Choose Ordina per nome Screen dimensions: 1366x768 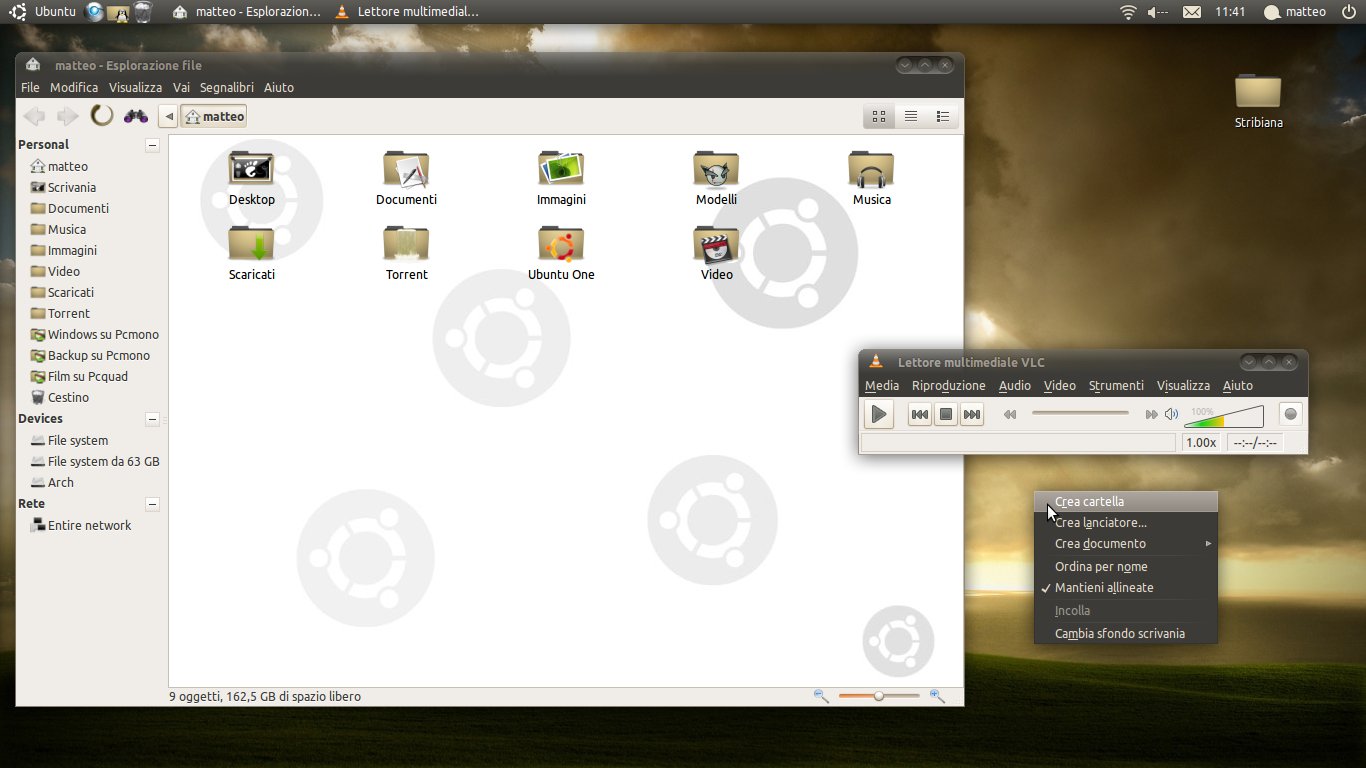click(1126, 567)
